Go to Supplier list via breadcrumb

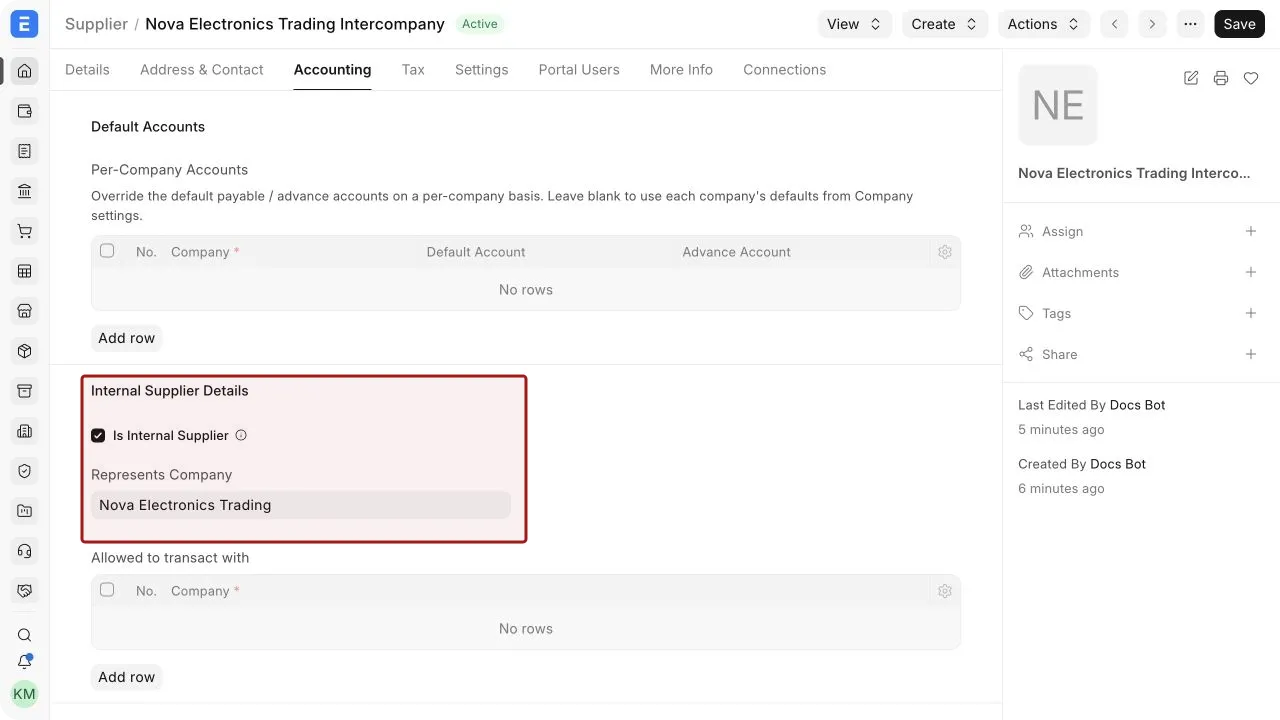pos(96,24)
